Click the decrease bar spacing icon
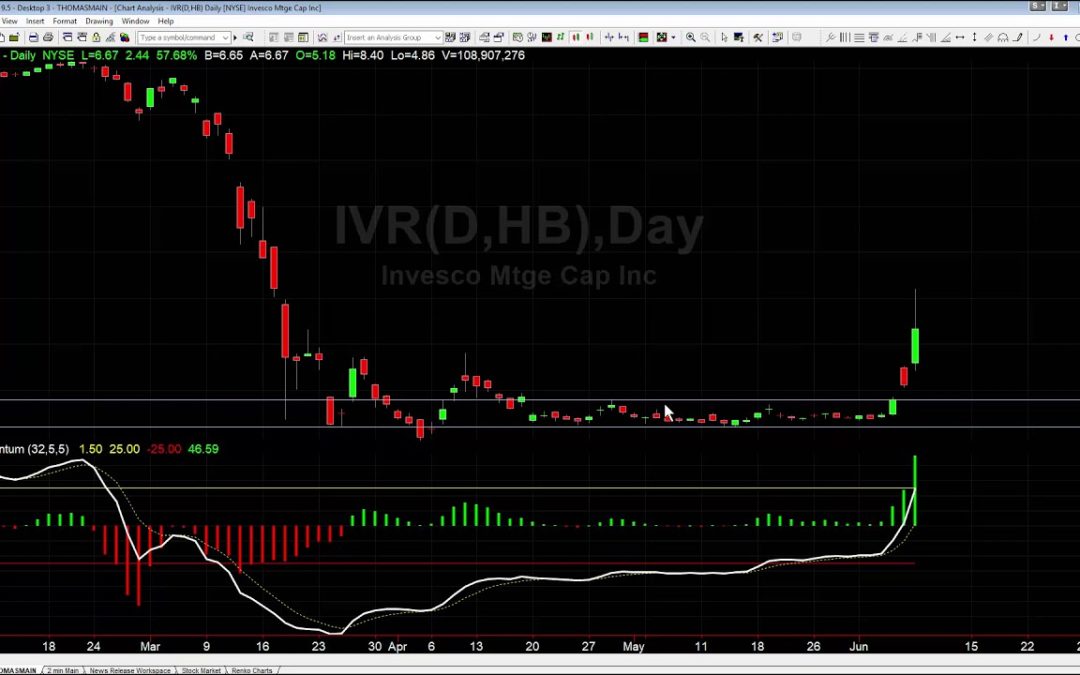The width and height of the screenshot is (1080, 675). pos(609,37)
